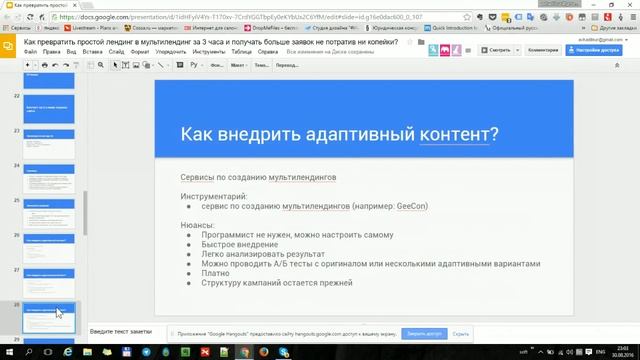Click the Telegram taskbar icon

(x=146, y=352)
